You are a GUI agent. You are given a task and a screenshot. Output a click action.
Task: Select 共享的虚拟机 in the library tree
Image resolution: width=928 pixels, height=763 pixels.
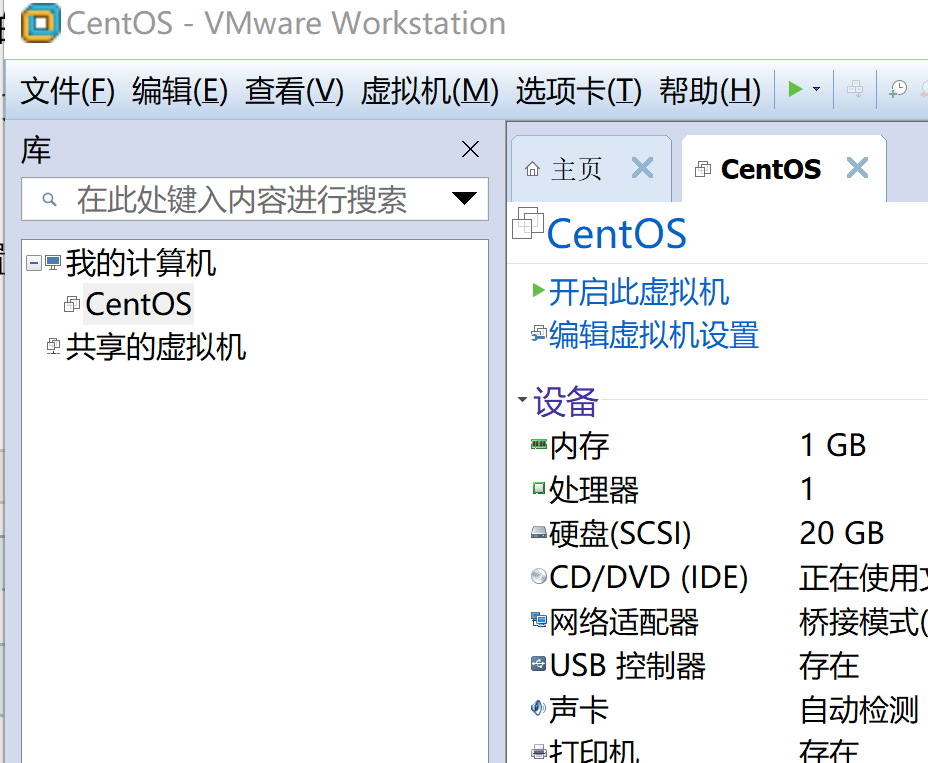(x=156, y=347)
